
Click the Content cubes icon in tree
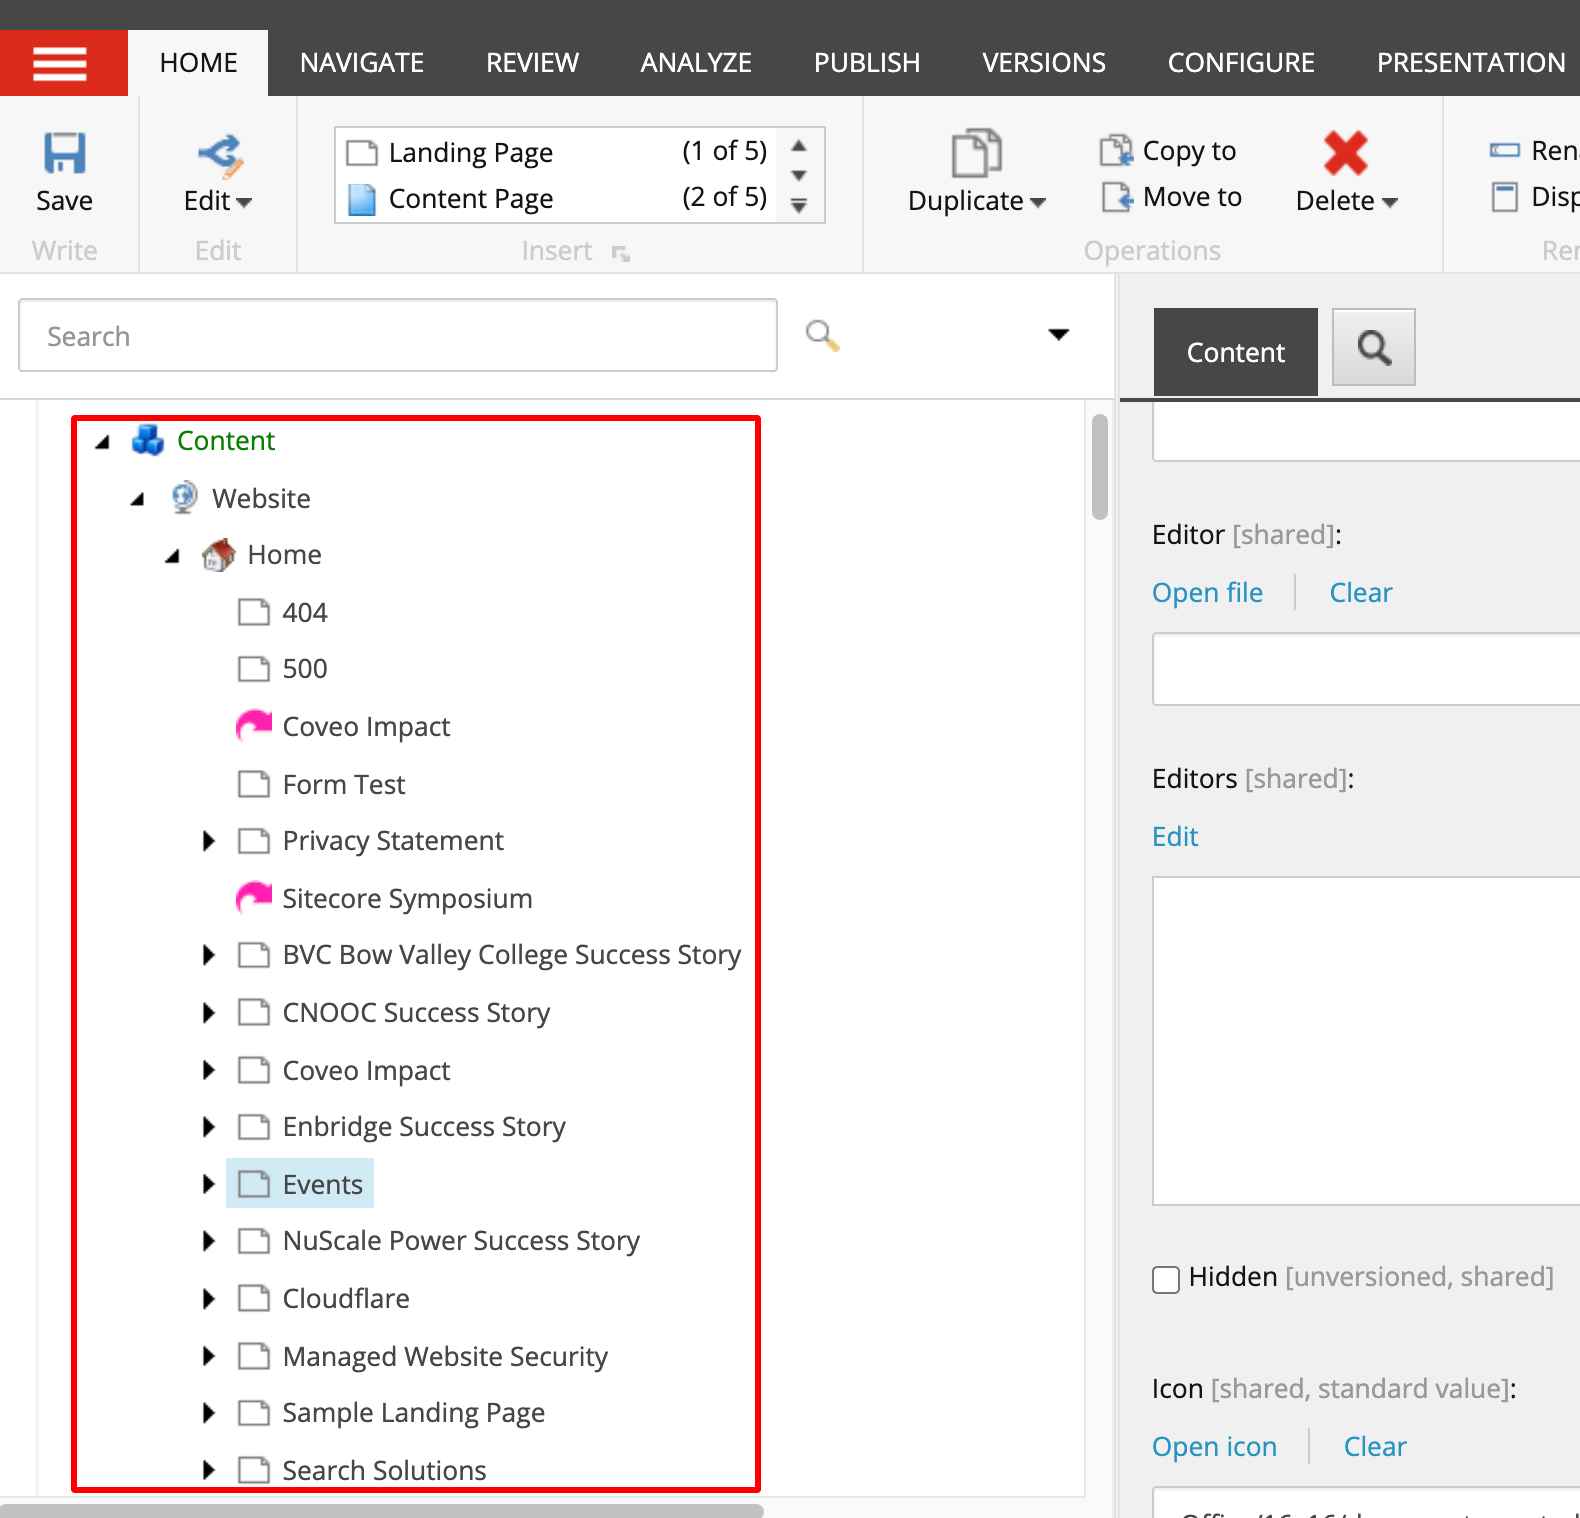point(148,440)
